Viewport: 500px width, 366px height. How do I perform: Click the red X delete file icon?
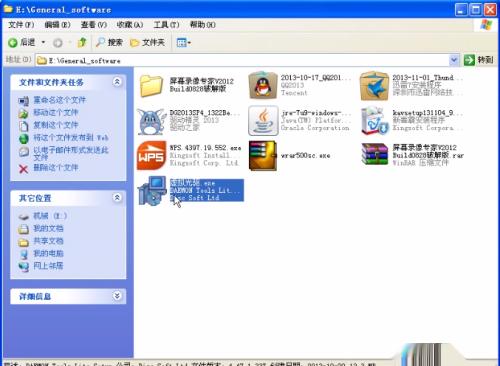(x=24, y=169)
